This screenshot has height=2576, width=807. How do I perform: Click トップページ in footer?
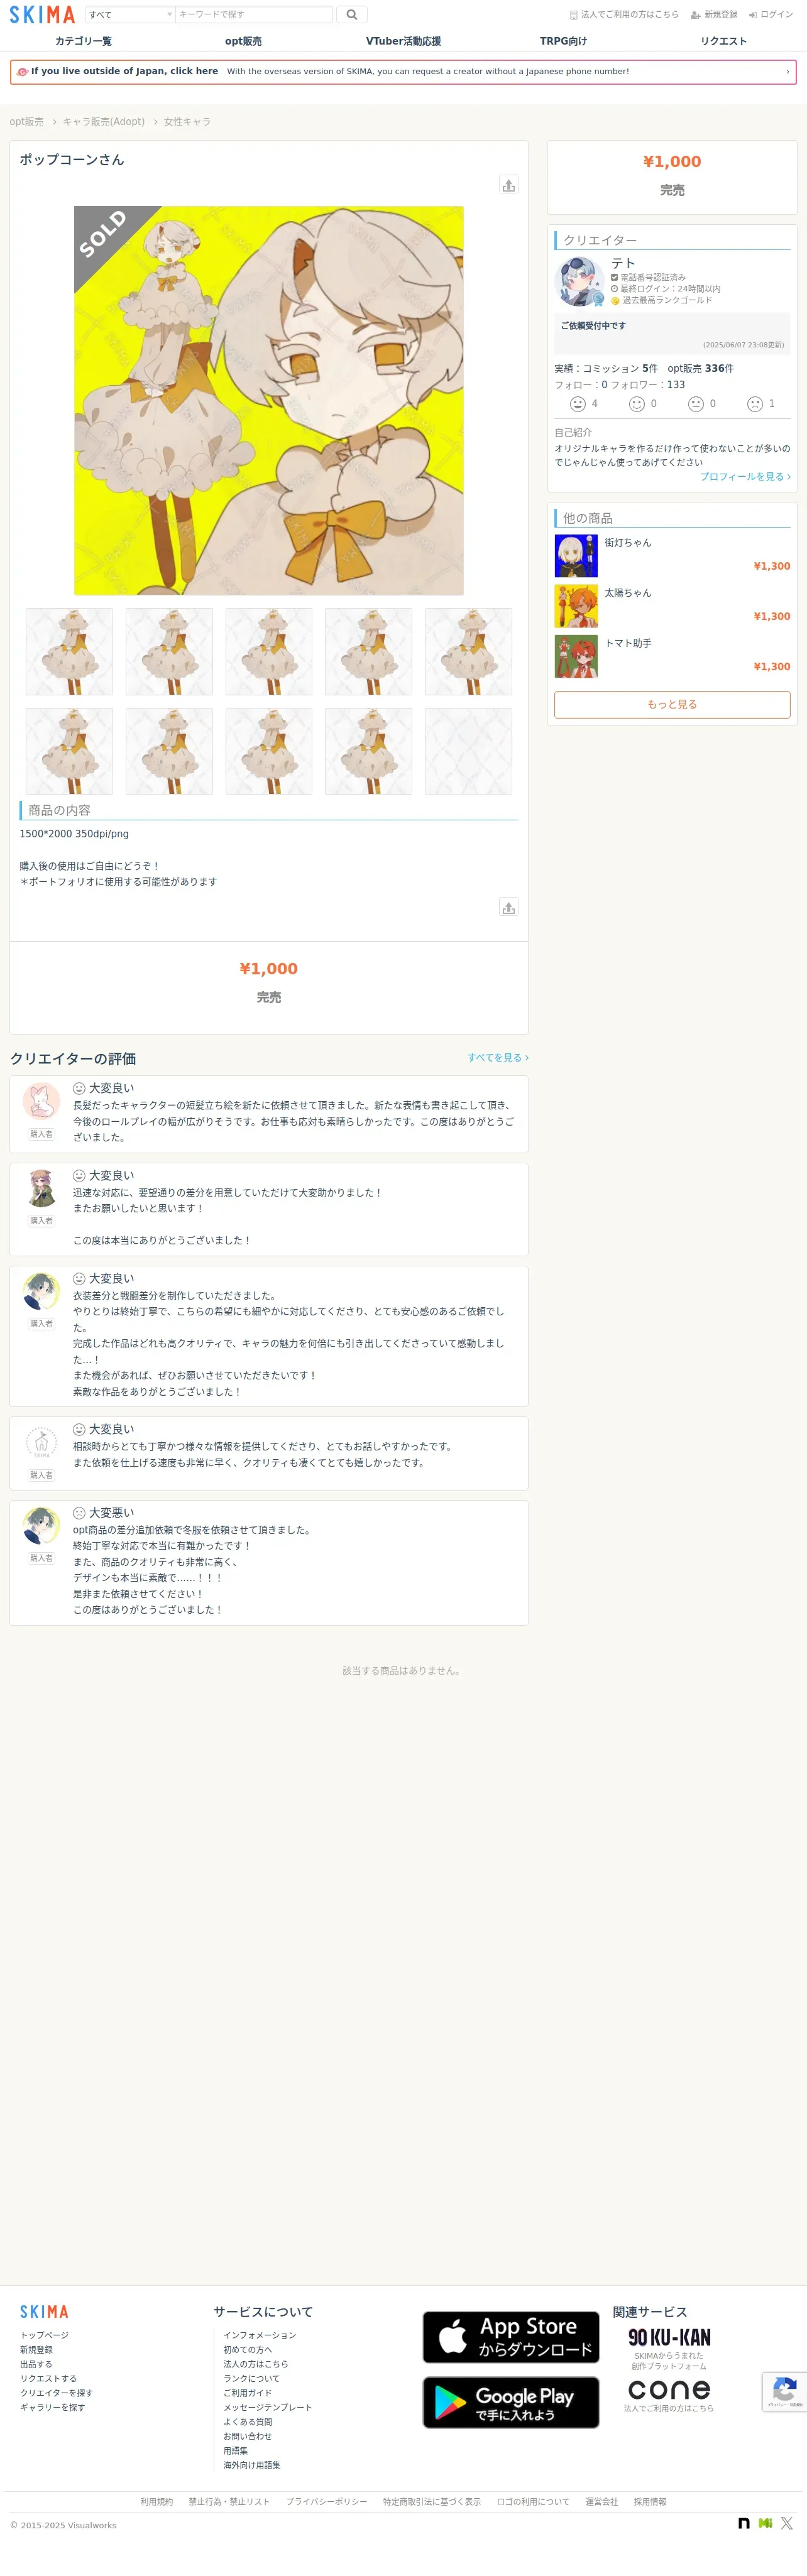tap(44, 2335)
